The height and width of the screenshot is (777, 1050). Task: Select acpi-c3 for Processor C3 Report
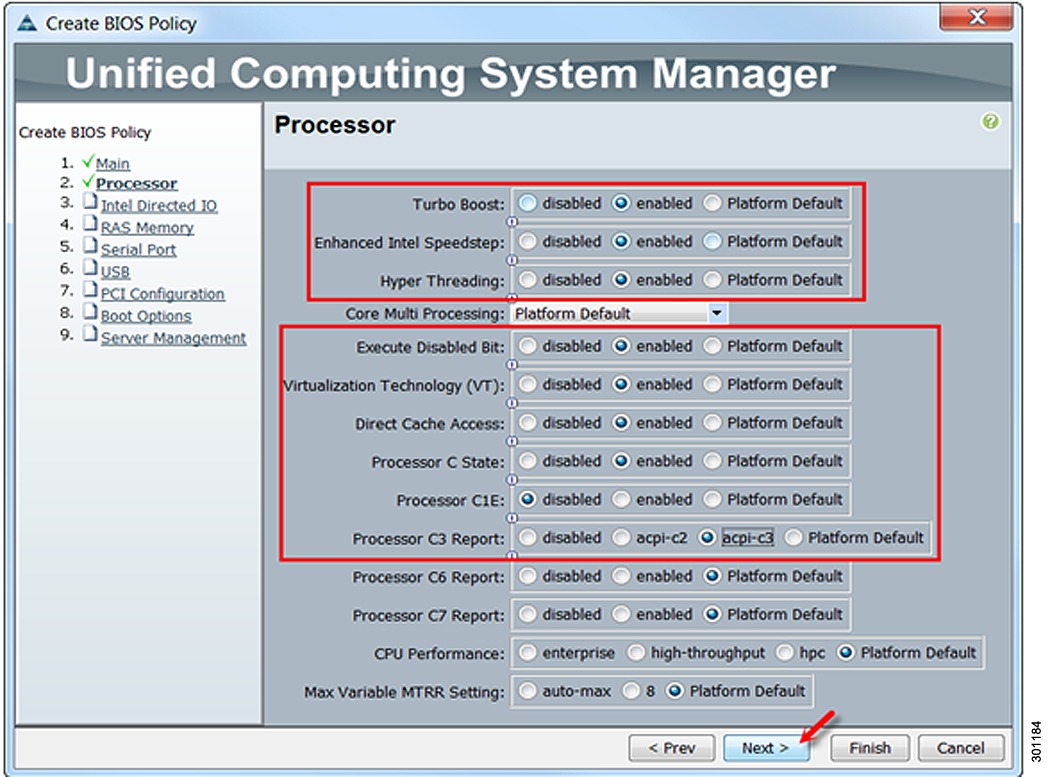coord(707,537)
